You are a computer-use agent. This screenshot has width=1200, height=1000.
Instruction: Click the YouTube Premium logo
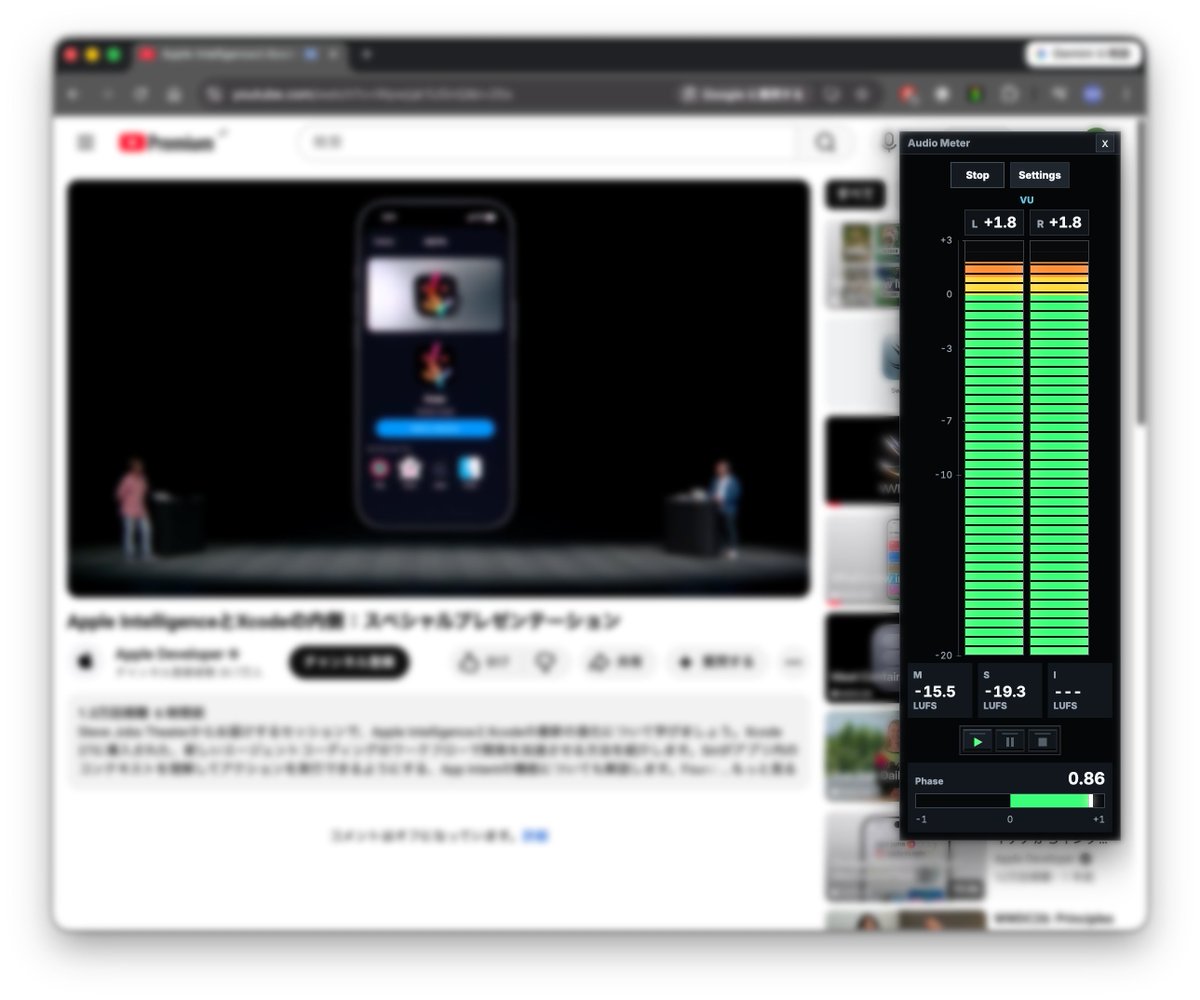[166, 143]
